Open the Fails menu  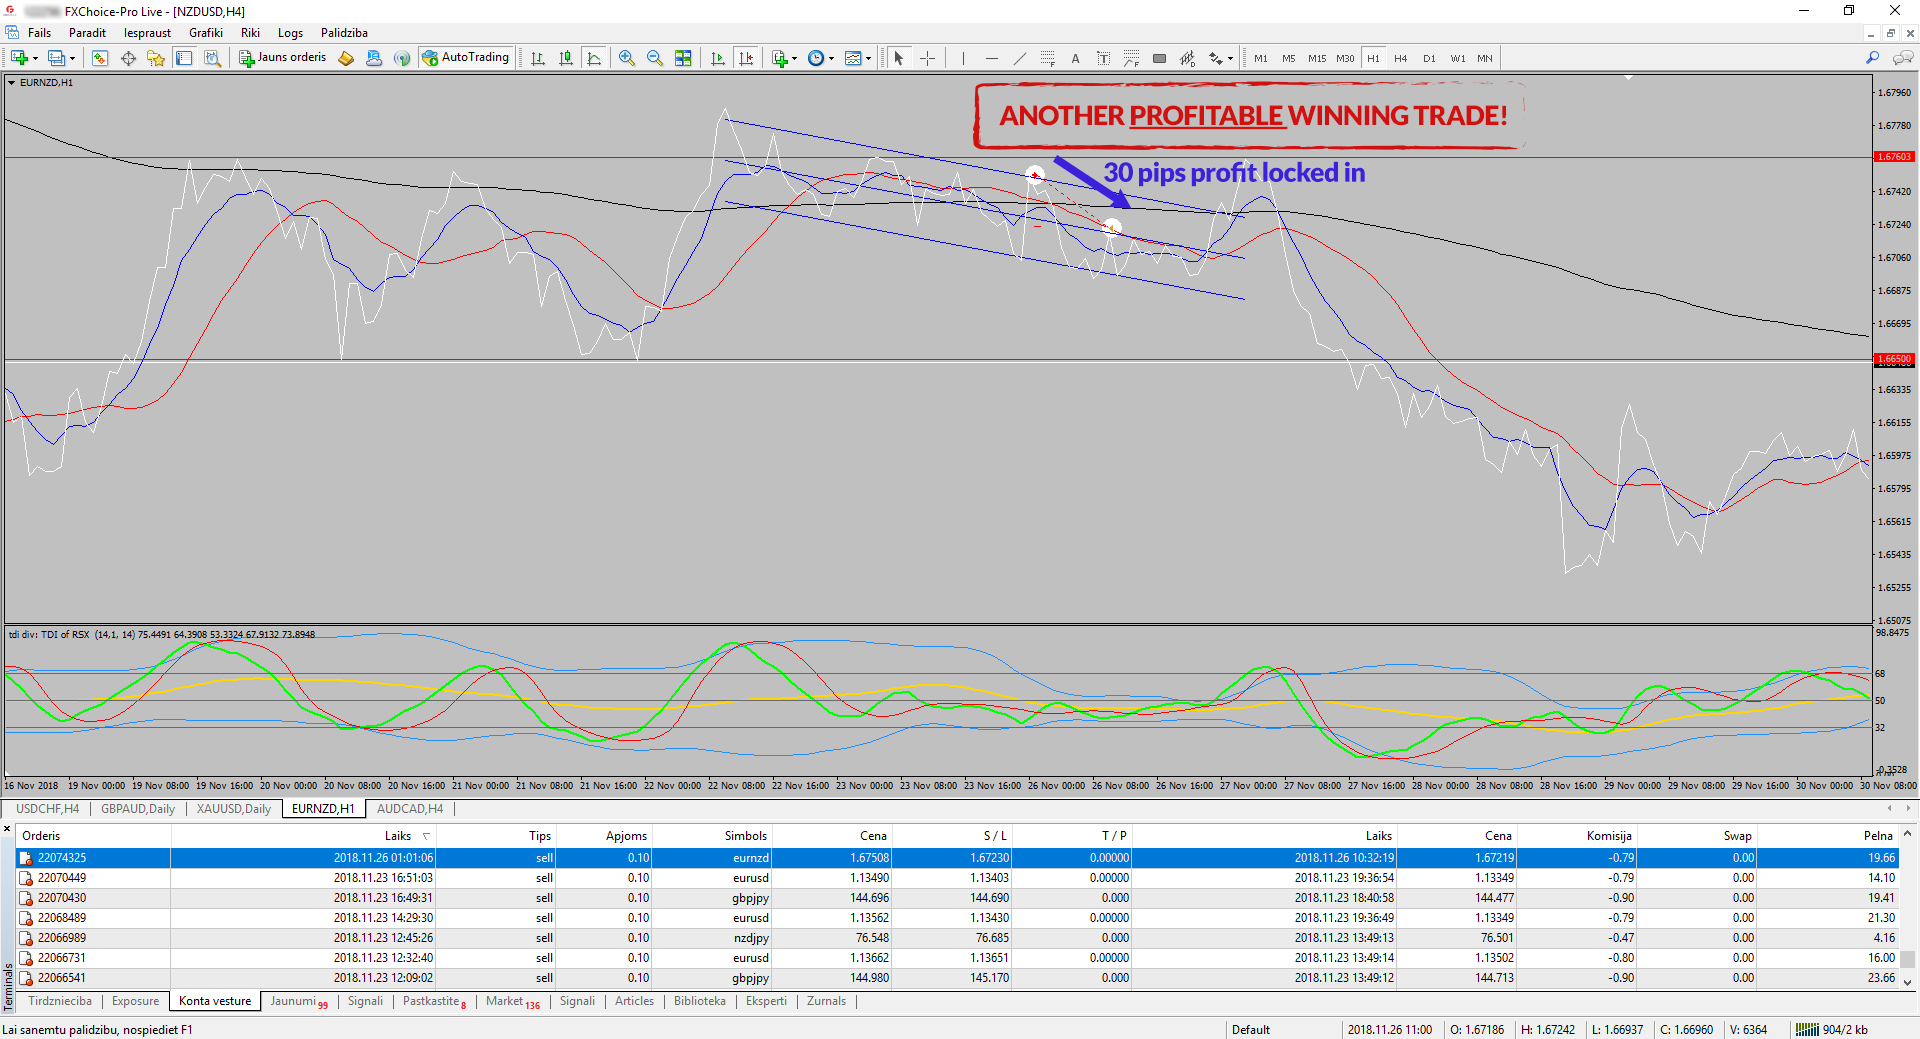coord(39,33)
